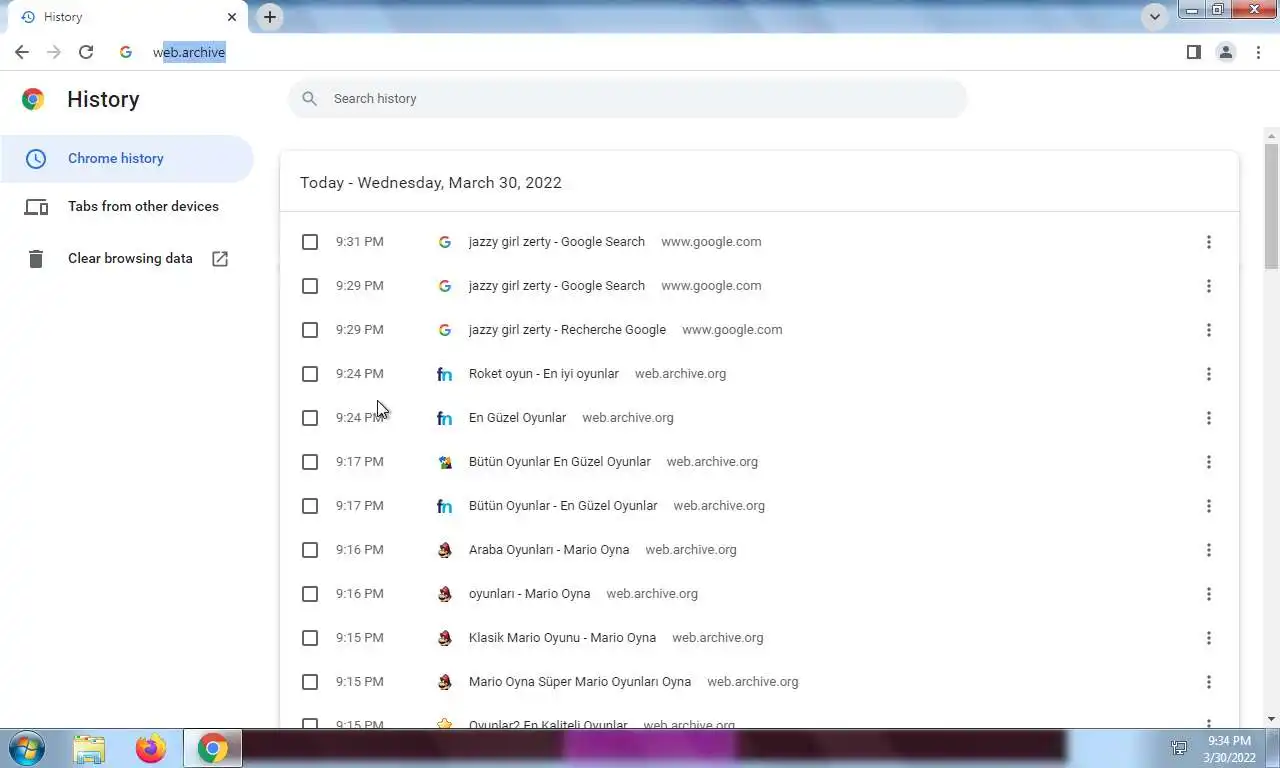This screenshot has width=1280, height=768.
Task: Check the box for oyunları - Mario Oyna
Action: (x=310, y=594)
